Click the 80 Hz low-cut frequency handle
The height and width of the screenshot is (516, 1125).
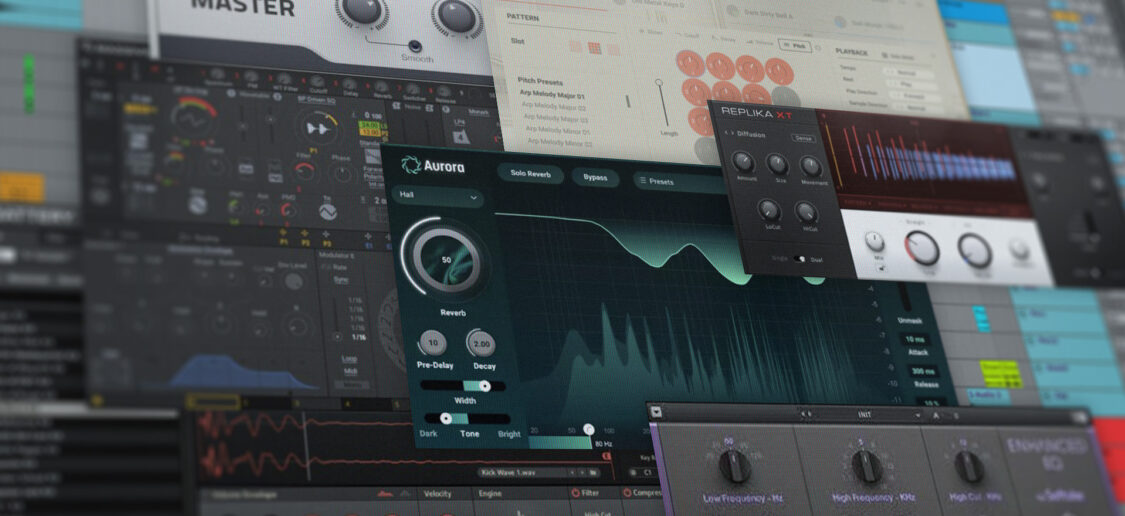(588, 429)
